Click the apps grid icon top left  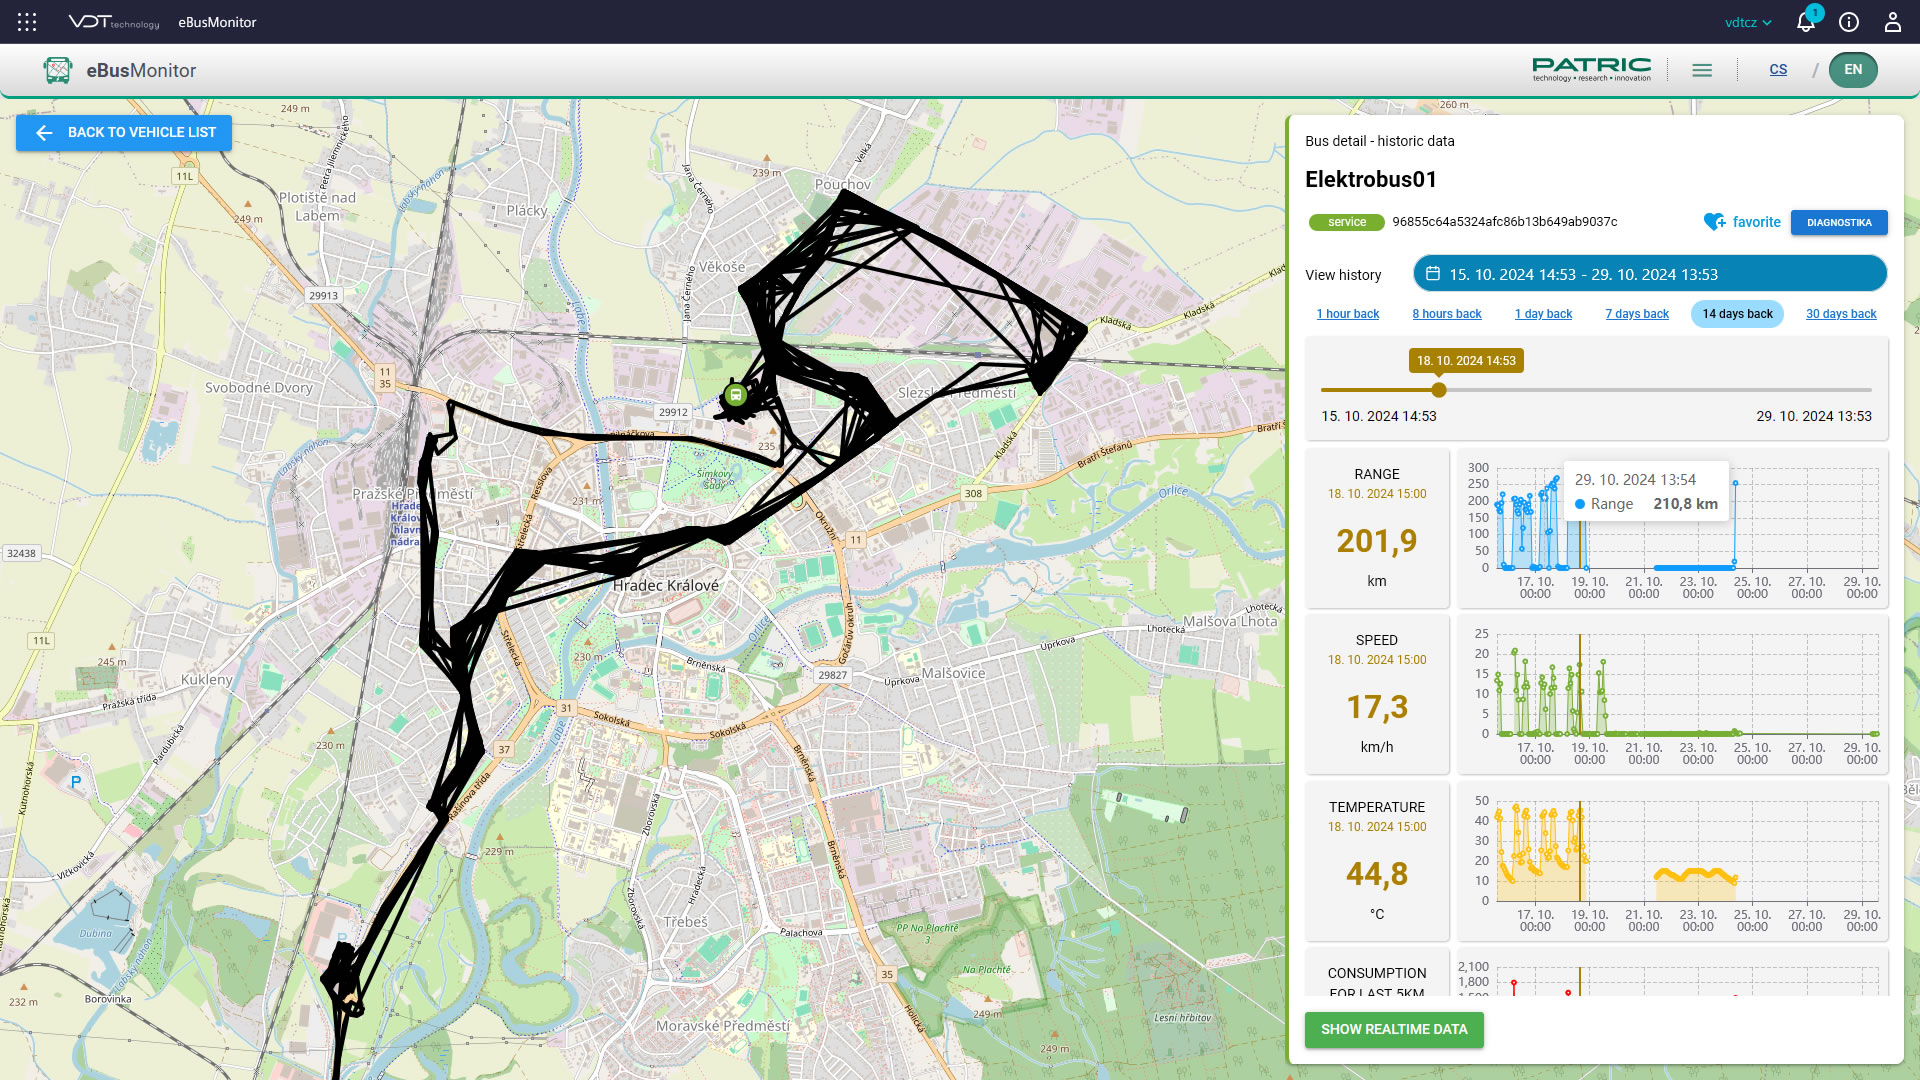point(26,21)
